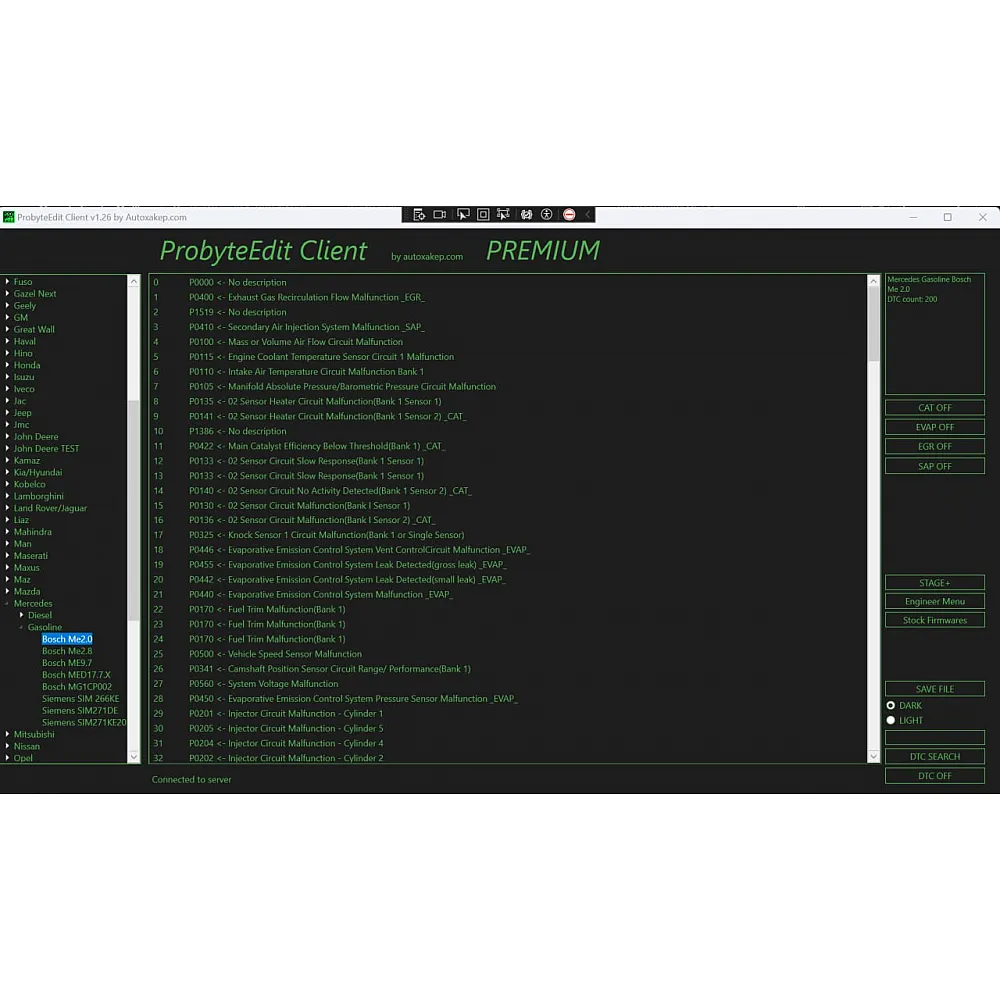Expand the Mitsubishi tree node

click(x=8, y=734)
